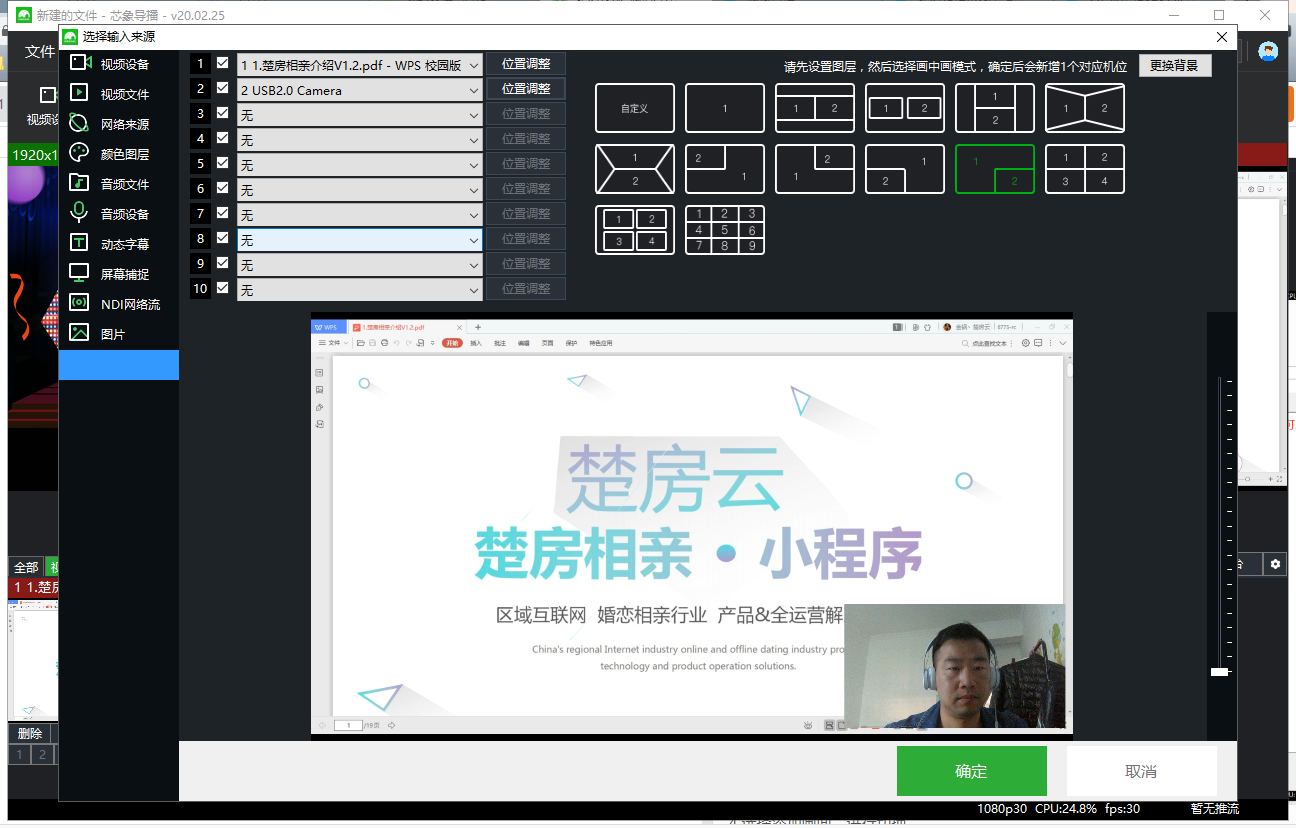Select the 音频设备 microphone source
1296x828 pixels.
click(119, 214)
